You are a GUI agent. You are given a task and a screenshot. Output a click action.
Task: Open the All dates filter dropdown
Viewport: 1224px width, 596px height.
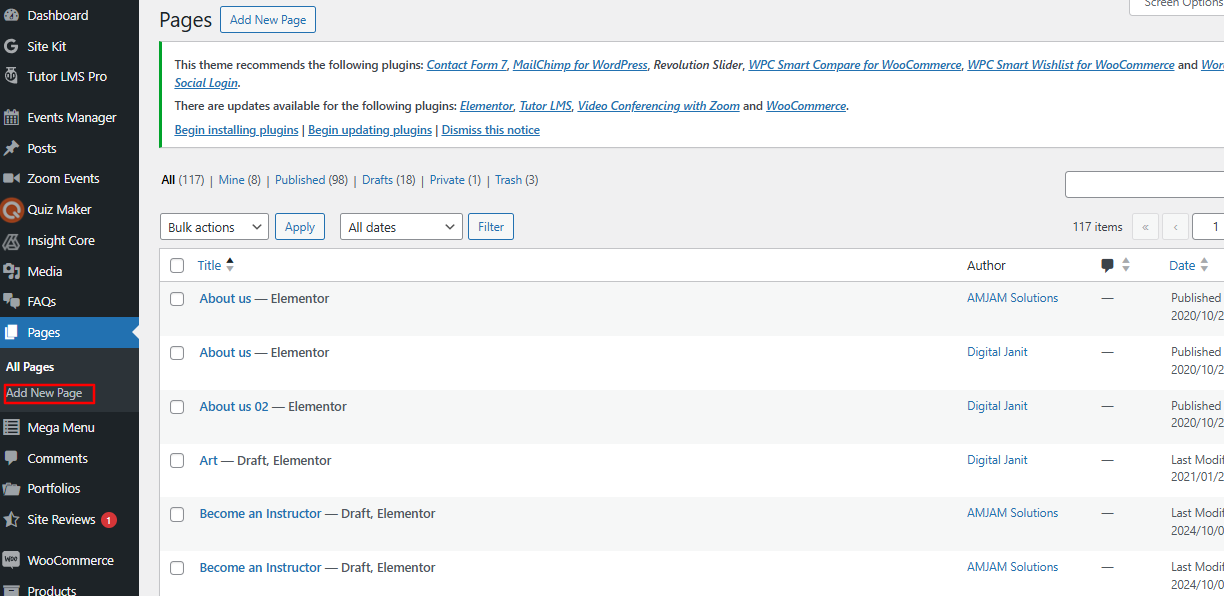(x=401, y=227)
